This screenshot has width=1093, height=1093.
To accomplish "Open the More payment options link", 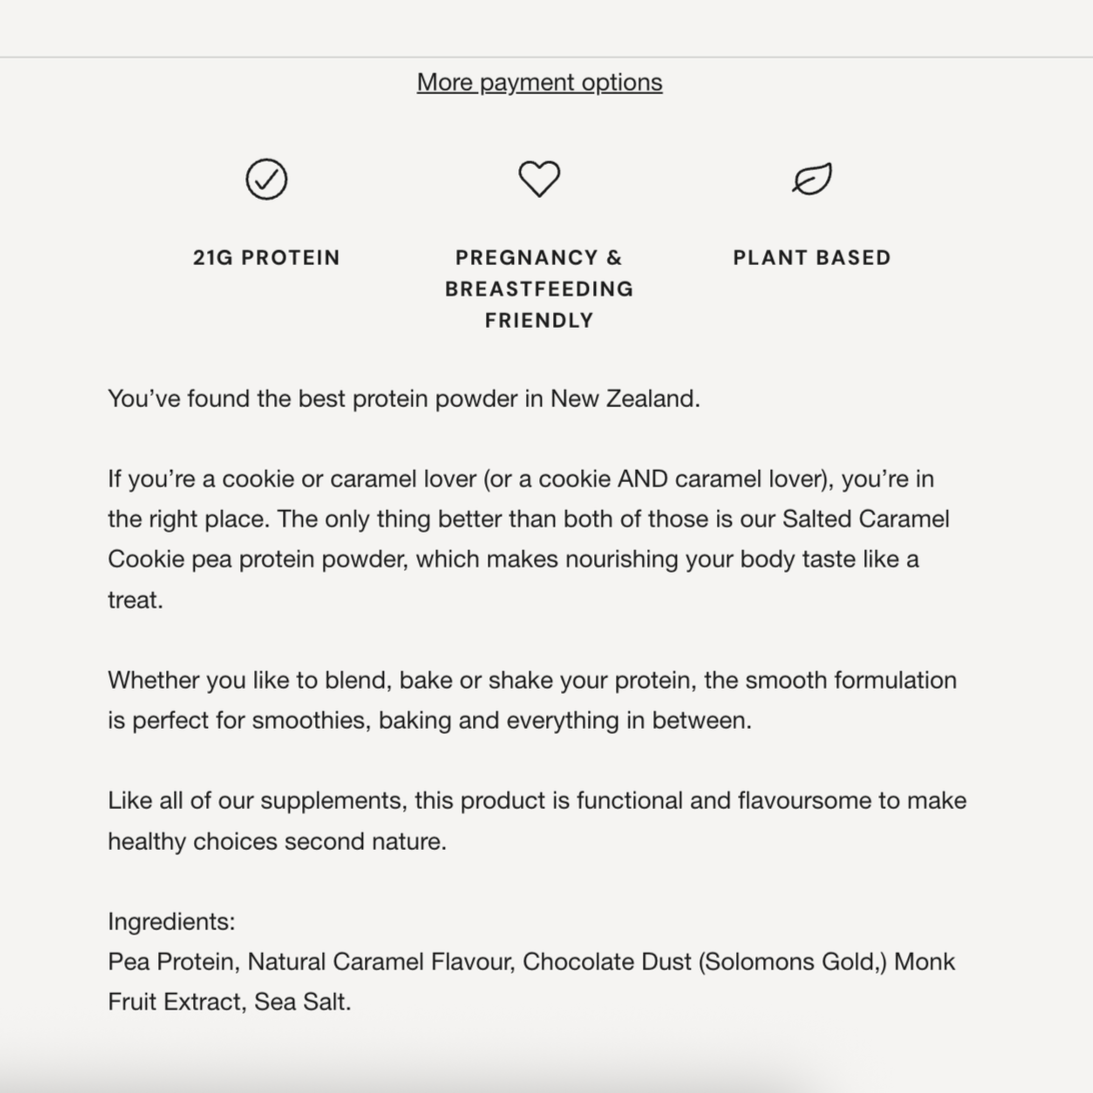I will [540, 82].
